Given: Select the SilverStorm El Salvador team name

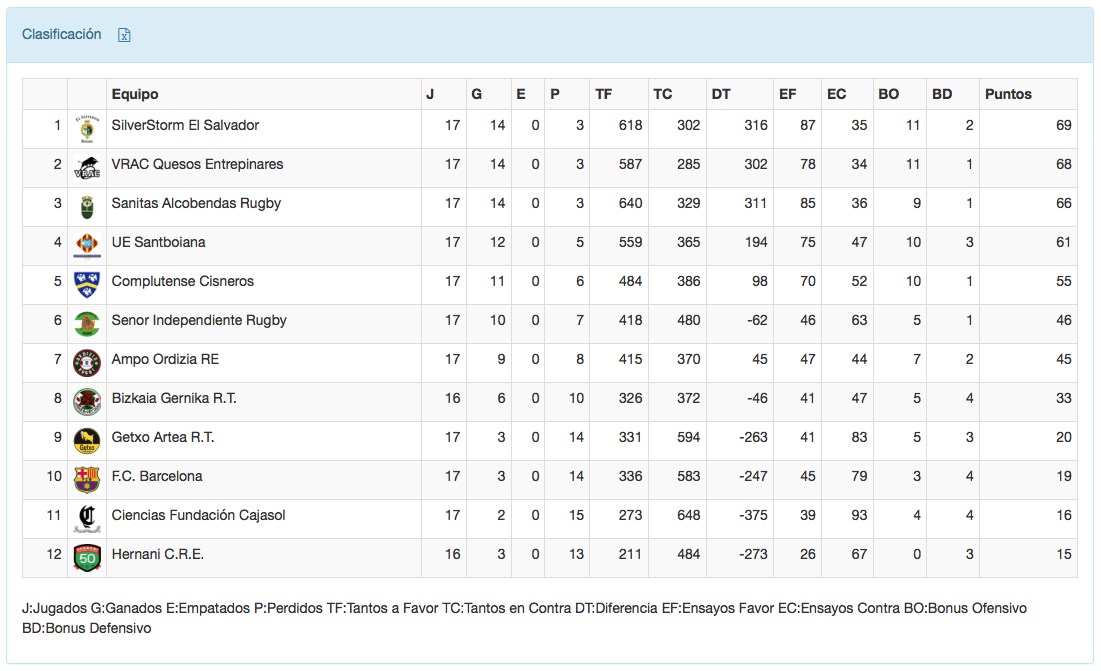Looking at the screenshot, I should 185,126.
